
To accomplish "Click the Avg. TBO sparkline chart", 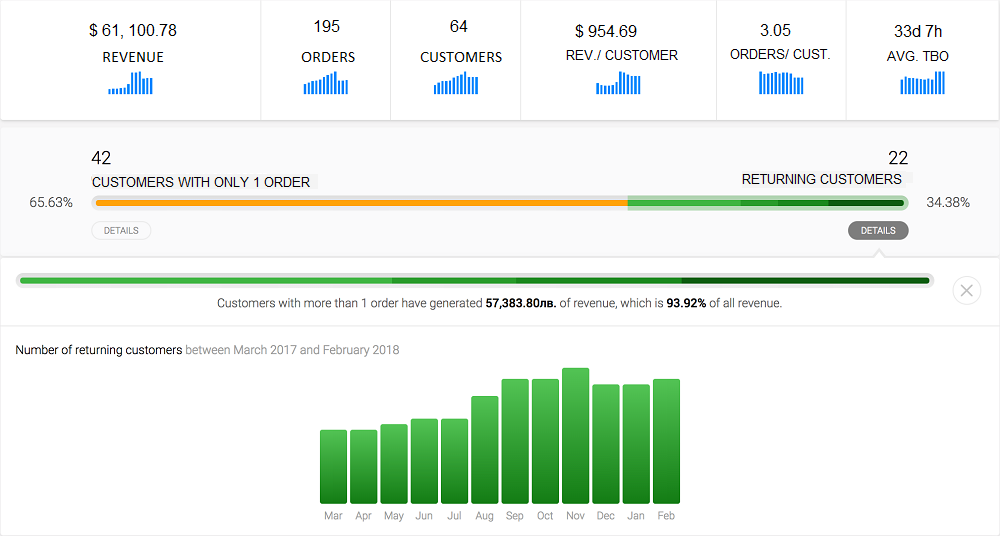I will click(922, 84).
